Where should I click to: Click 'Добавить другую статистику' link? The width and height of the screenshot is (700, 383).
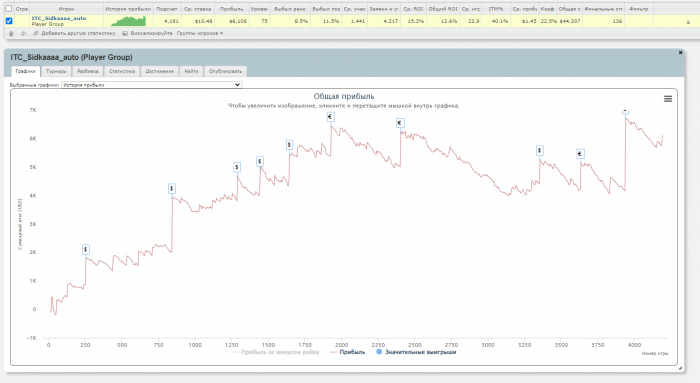pos(78,33)
